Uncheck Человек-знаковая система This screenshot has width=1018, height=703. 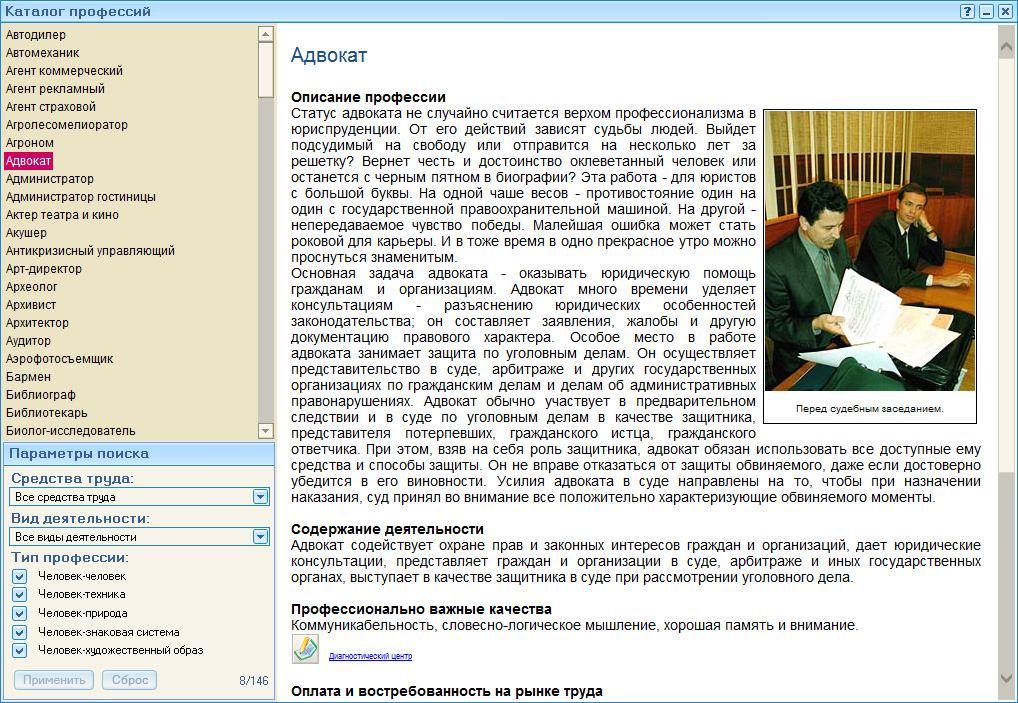click(19, 632)
